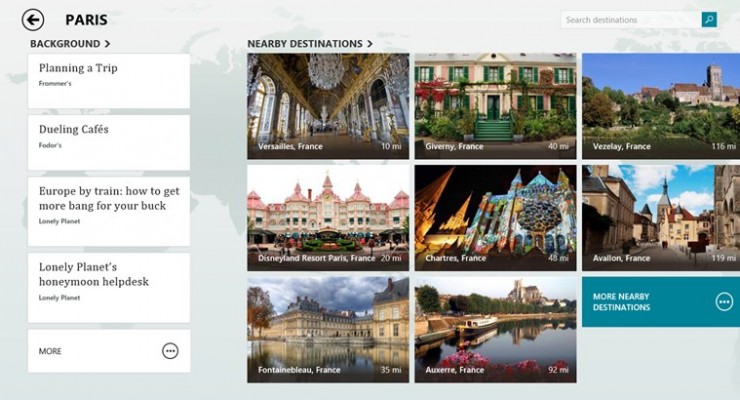This screenshot has height=400, width=740.
Task: Click the back arrow icon
Action: pyautogui.click(x=33, y=20)
